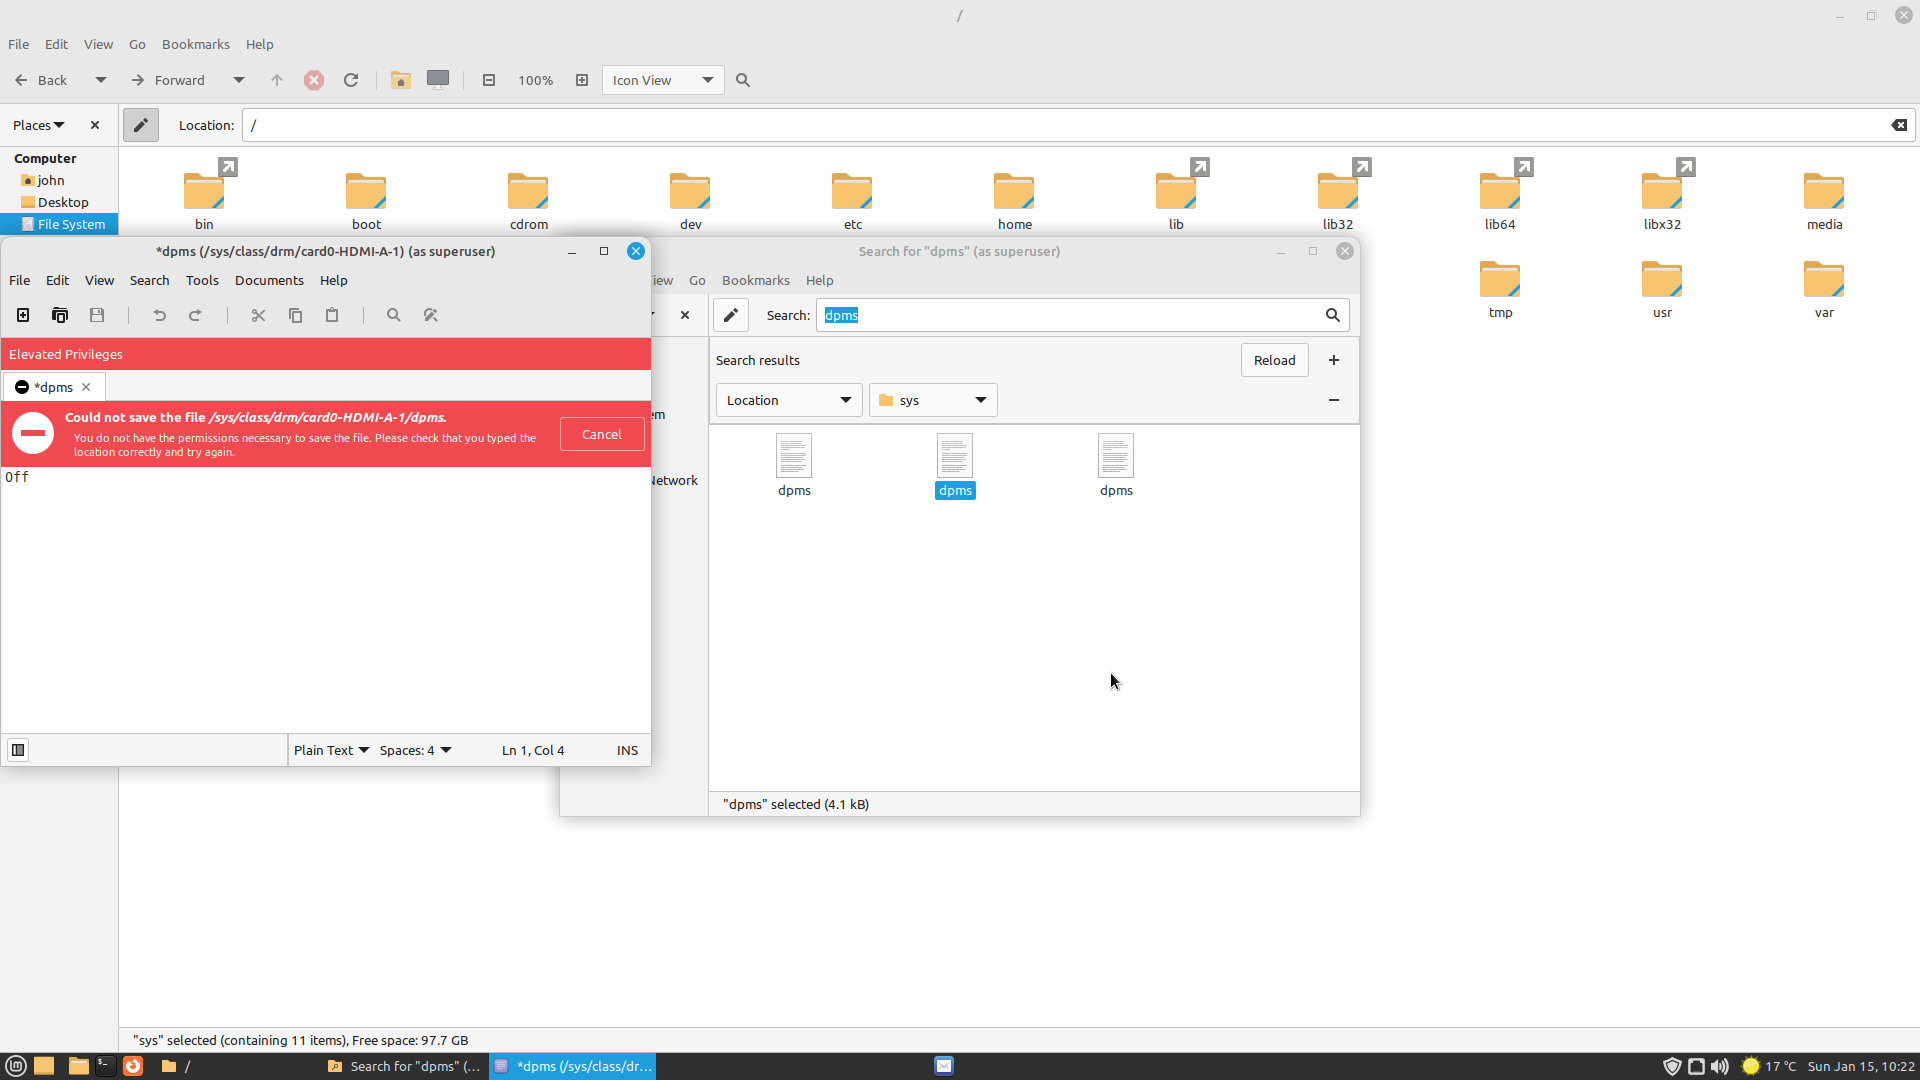Open Home folder icon in main toolbar

[401, 80]
